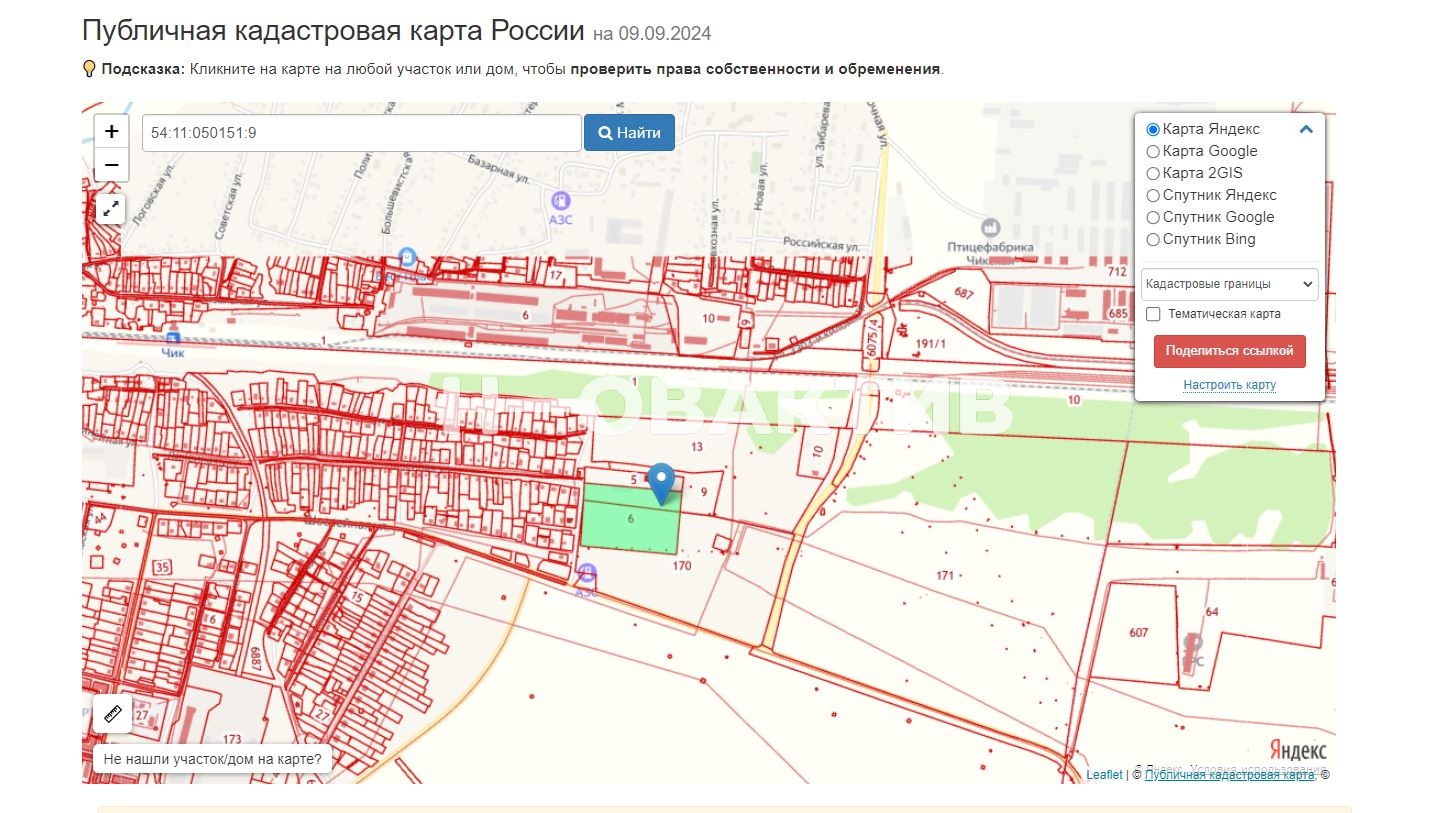Click the Птицефабрика factory icon

point(991,227)
